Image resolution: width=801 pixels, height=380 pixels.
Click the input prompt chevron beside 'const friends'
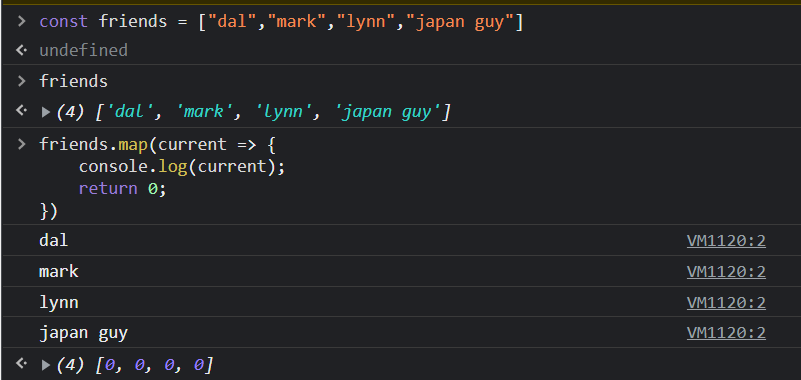point(21,21)
